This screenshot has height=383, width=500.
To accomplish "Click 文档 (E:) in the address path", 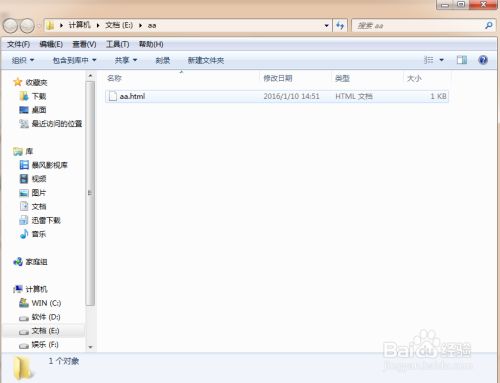I will (119, 25).
